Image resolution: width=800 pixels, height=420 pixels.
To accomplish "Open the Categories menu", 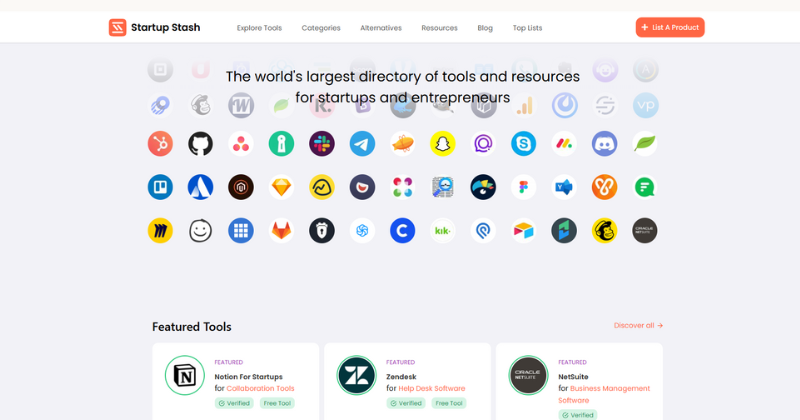I will 321,28.
